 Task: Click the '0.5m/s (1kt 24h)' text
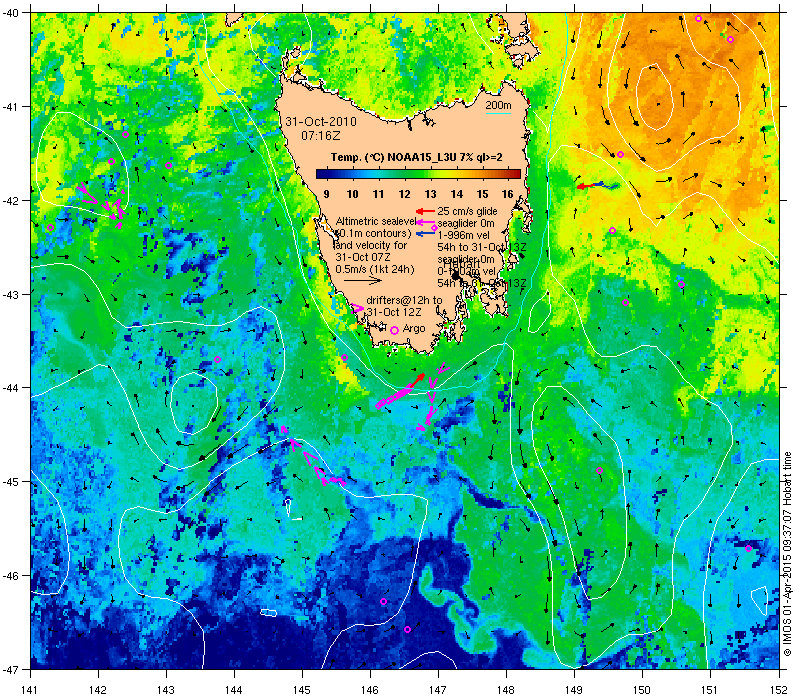click(375, 269)
